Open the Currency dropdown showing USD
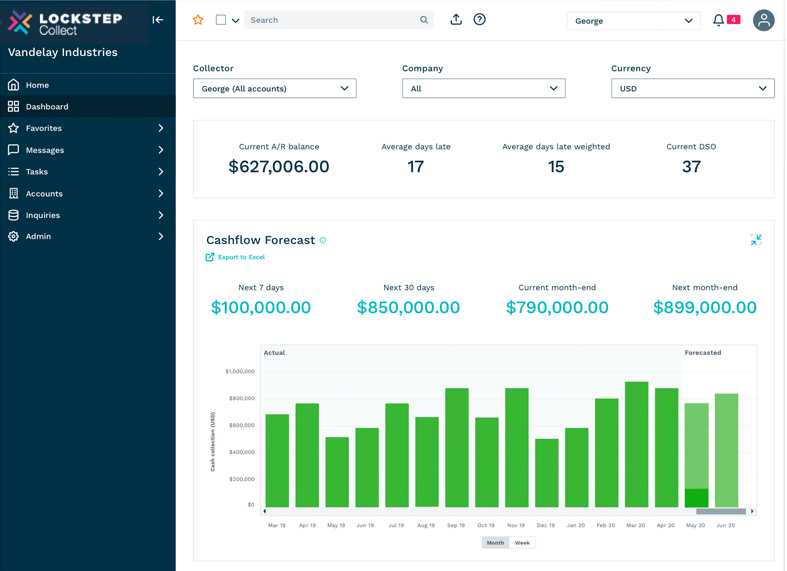Viewport: 787px width, 571px height. pos(692,89)
